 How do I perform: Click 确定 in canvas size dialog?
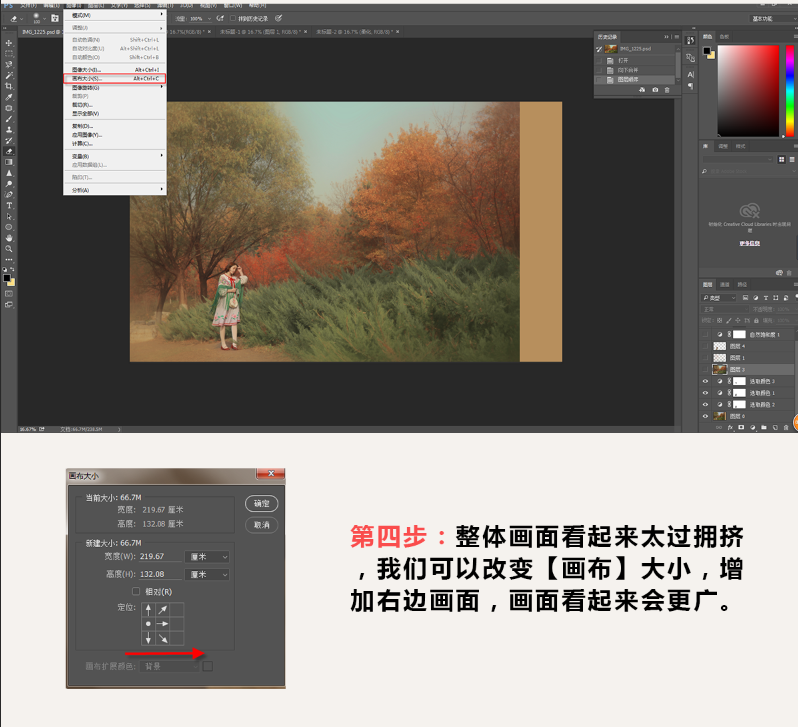[x=262, y=504]
